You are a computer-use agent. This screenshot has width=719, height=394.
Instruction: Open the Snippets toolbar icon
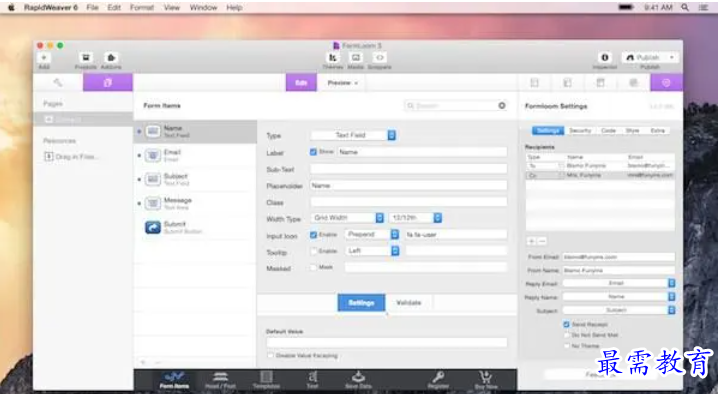pos(380,58)
